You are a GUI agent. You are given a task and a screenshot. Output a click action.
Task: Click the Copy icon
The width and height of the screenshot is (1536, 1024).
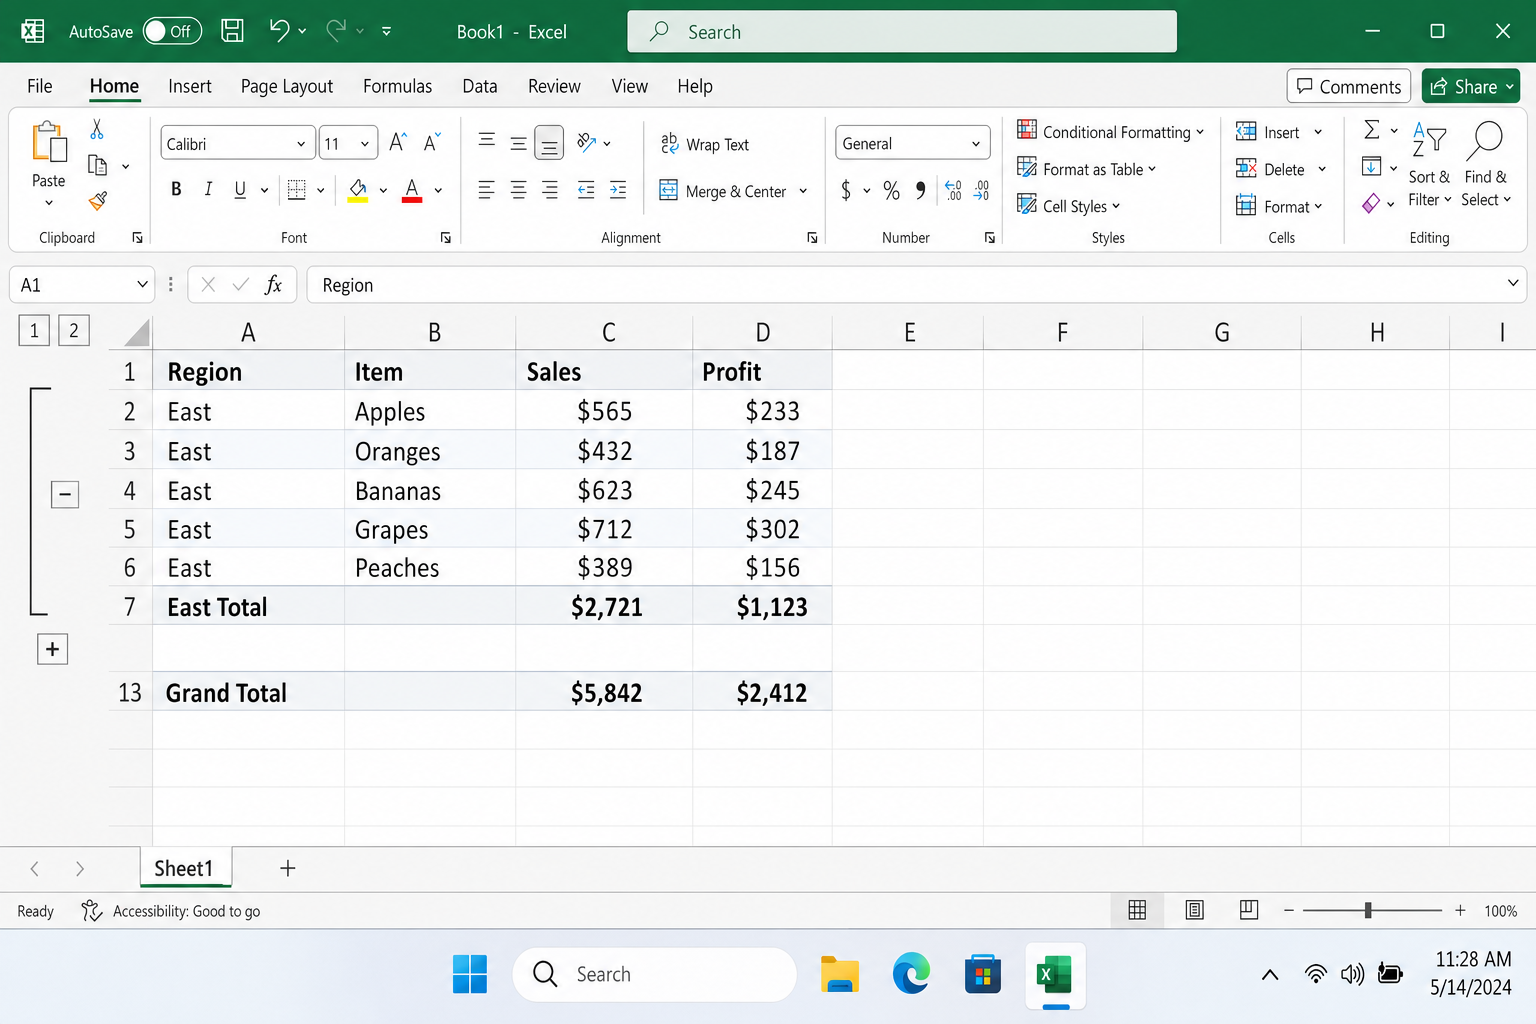coord(97,165)
